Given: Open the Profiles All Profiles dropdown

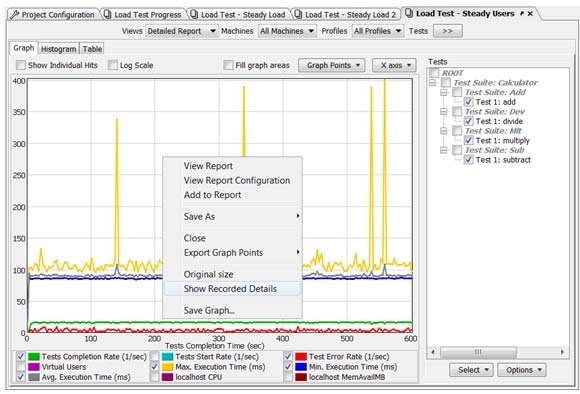Looking at the screenshot, I should click(x=378, y=31).
